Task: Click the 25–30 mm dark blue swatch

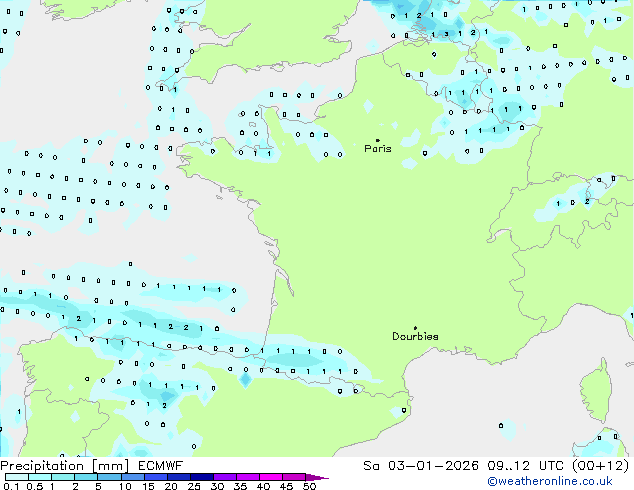Action: click(x=201, y=477)
